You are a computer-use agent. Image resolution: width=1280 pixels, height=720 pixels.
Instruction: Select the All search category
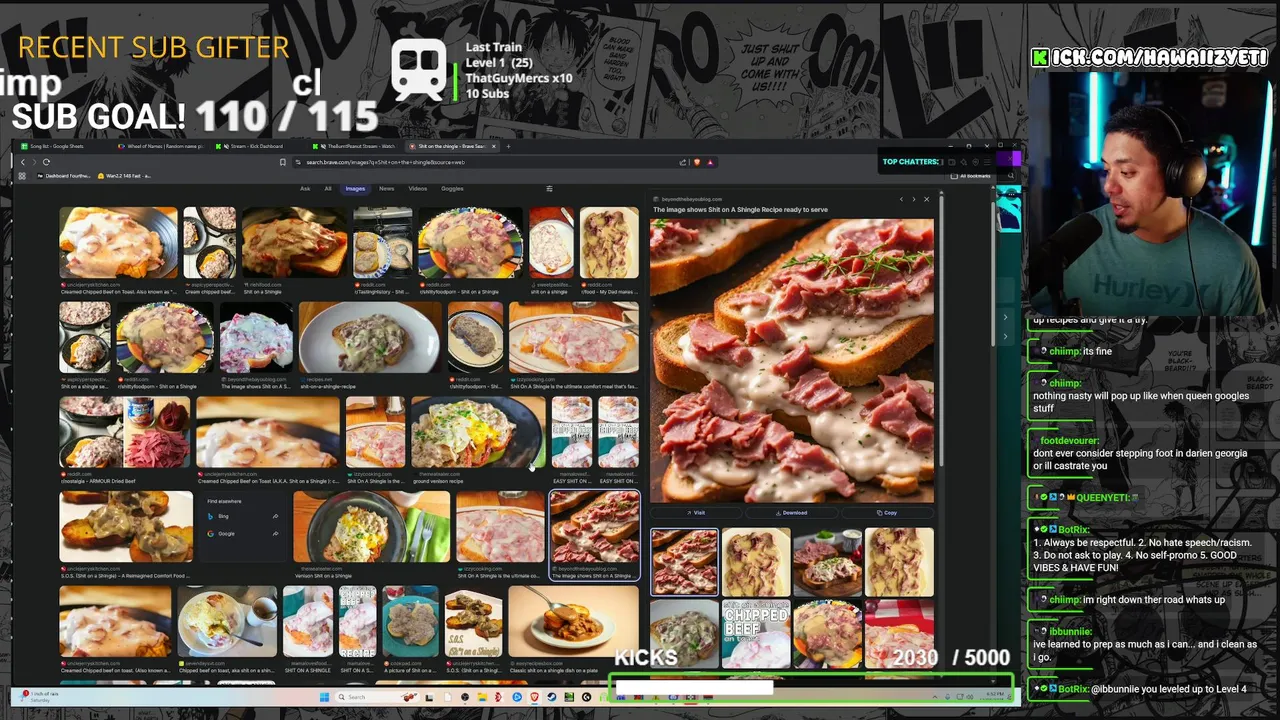(x=328, y=188)
